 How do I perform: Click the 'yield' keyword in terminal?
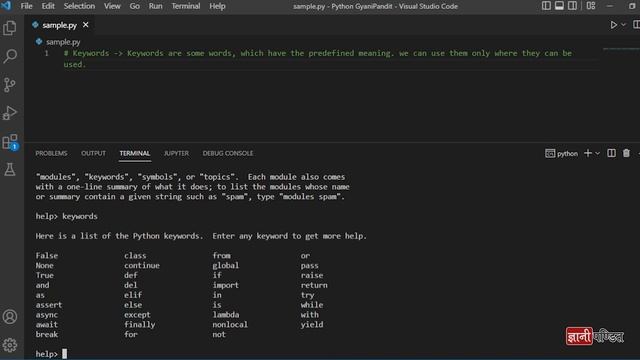pyautogui.click(x=312, y=324)
